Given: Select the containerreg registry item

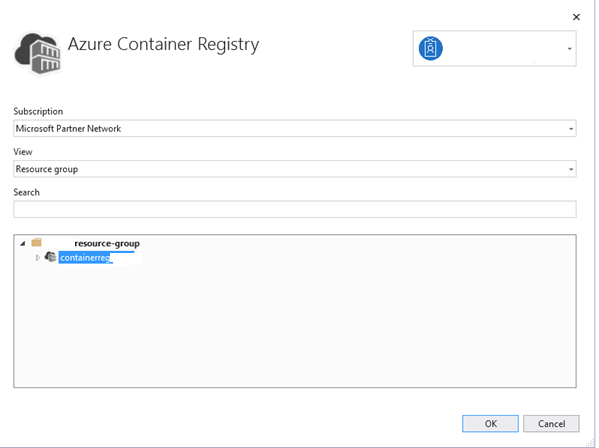Looking at the screenshot, I should pyautogui.click(x=85, y=258).
